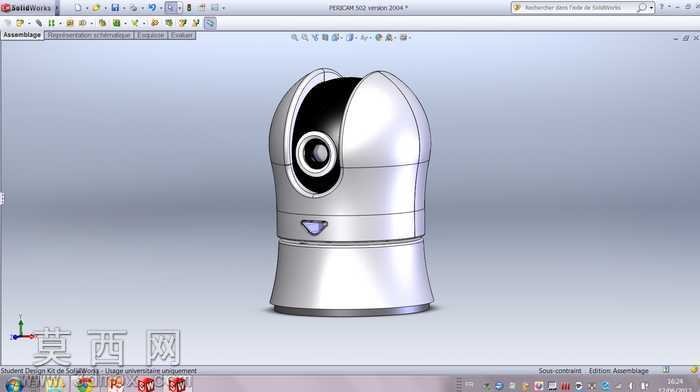The image size is (700, 392).
Task: Click the yellow Insert Components icon
Action: point(20,23)
